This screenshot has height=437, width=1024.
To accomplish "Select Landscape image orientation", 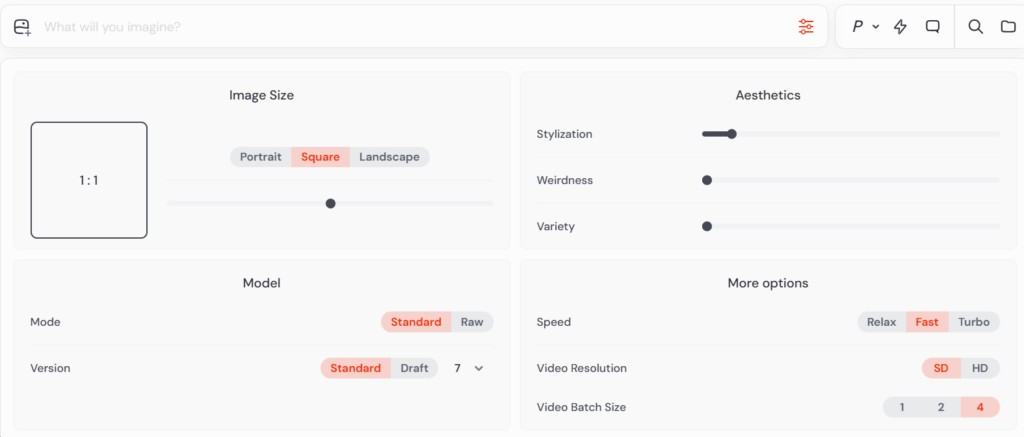I will (389, 157).
